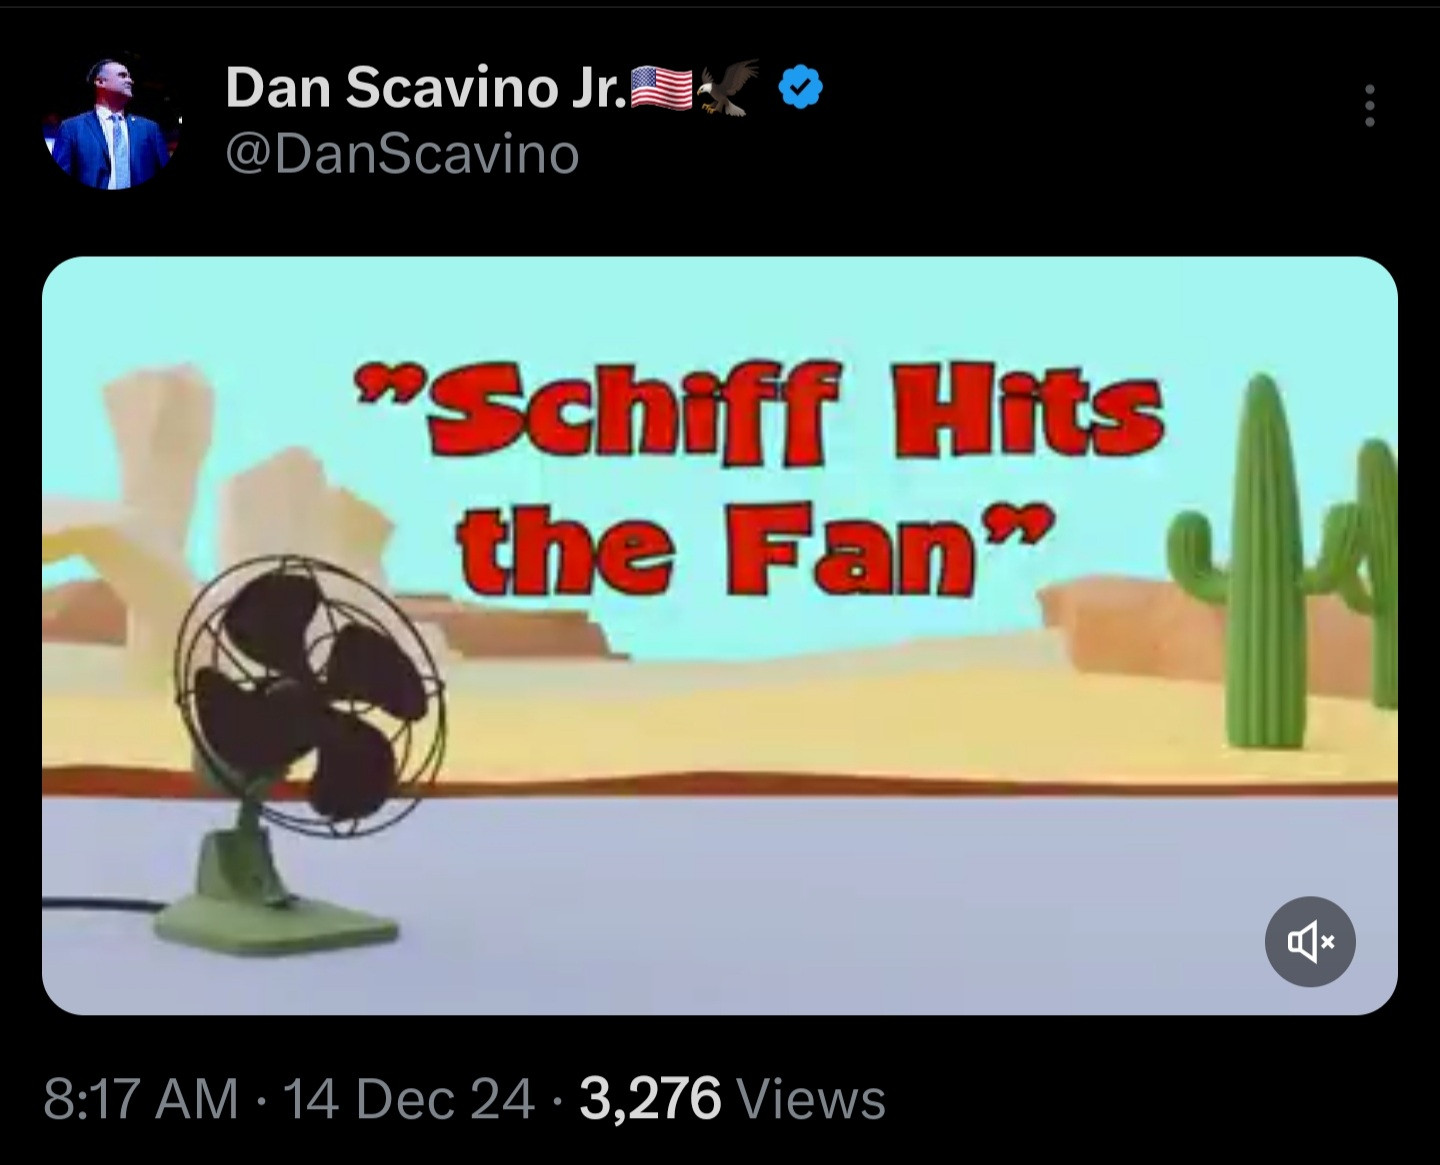This screenshot has height=1165, width=1440.
Task: Open the @DanScavino handle link
Action: coord(402,154)
